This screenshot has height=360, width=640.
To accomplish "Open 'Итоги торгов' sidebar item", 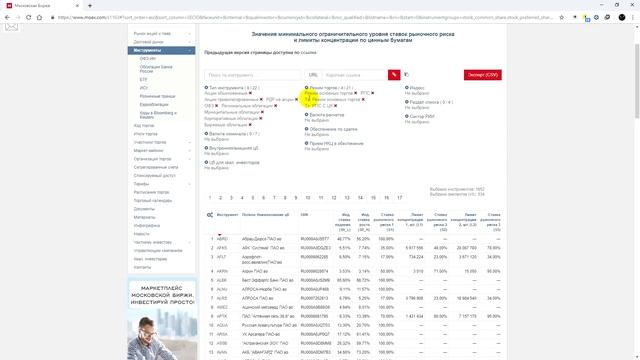I will click(x=145, y=134).
